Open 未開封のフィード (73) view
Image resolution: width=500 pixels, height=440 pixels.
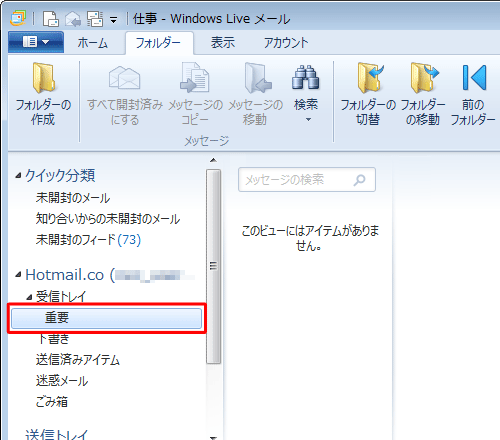[88, 240]
